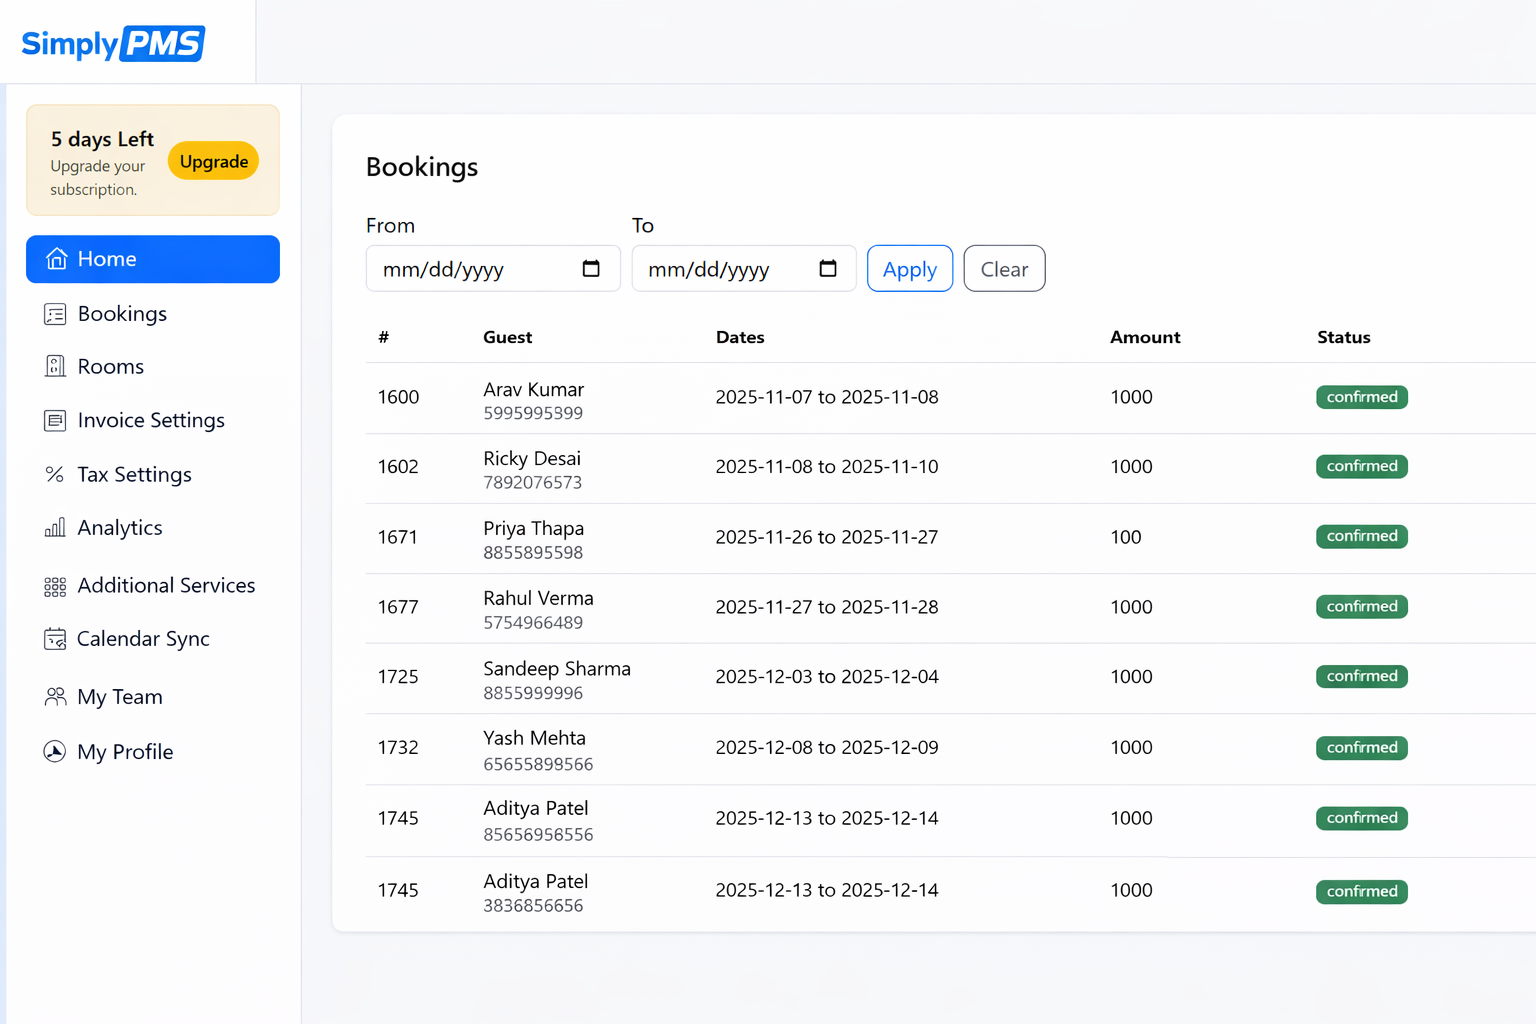Screen dimensions: 1536x1024
Task: Go to Calendar Sync in sidebar
Action: tap(143, 638)
